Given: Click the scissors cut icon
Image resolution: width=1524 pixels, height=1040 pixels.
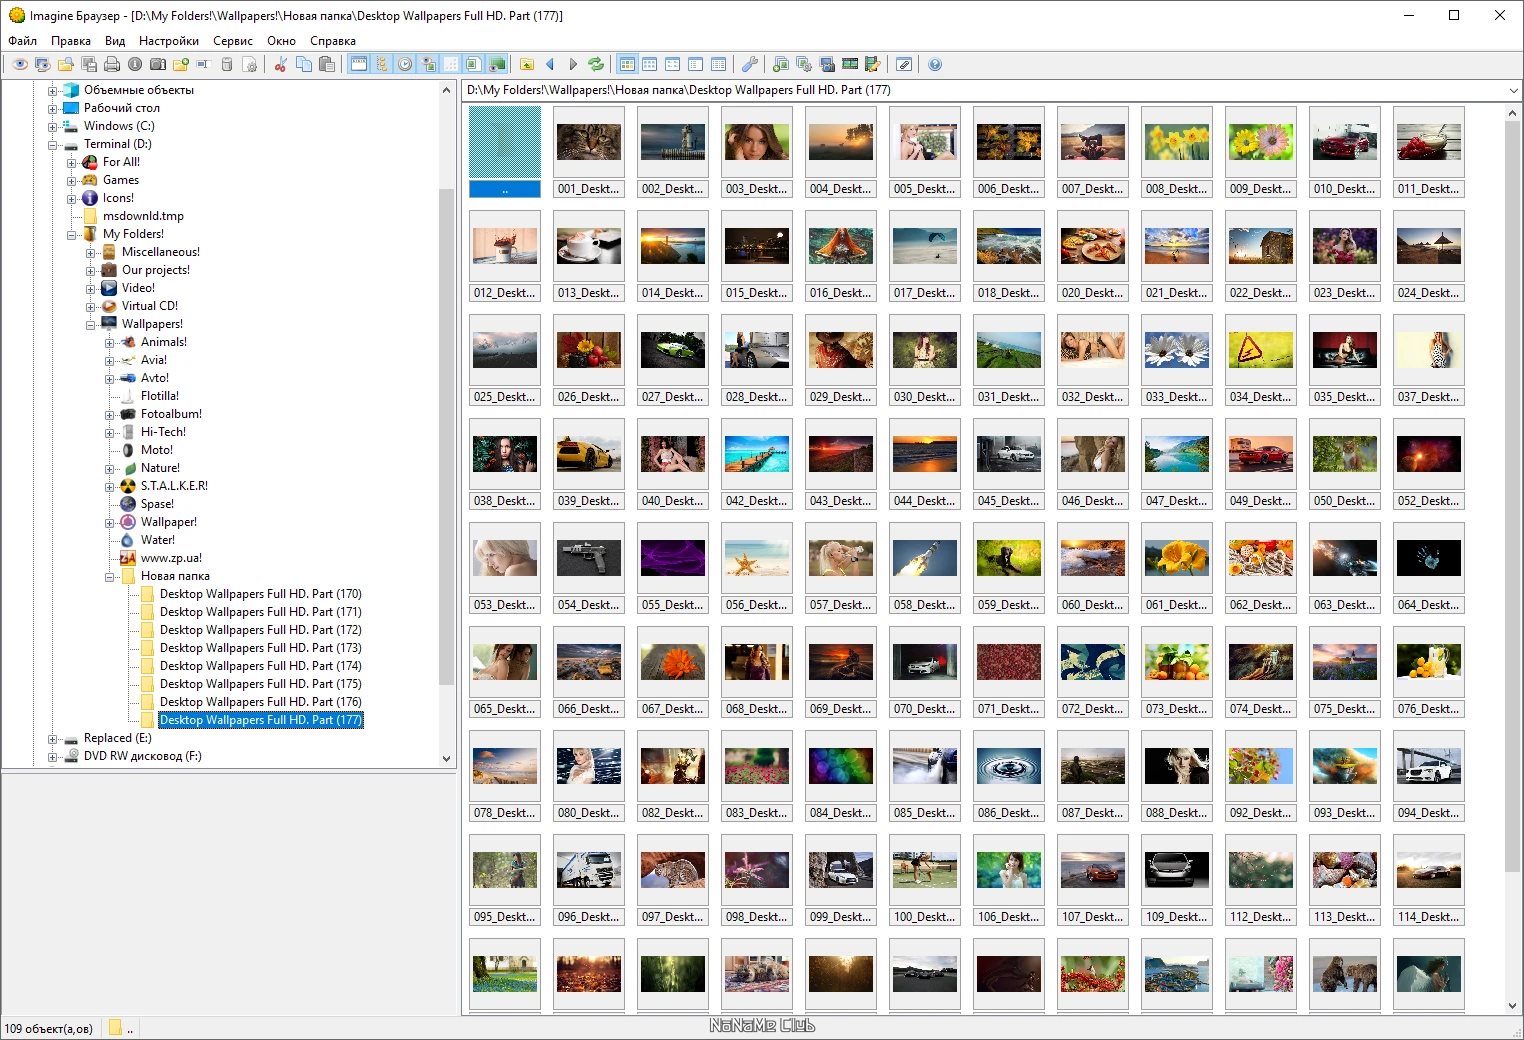Looking at the screenshot, I should tap(281, 64).
